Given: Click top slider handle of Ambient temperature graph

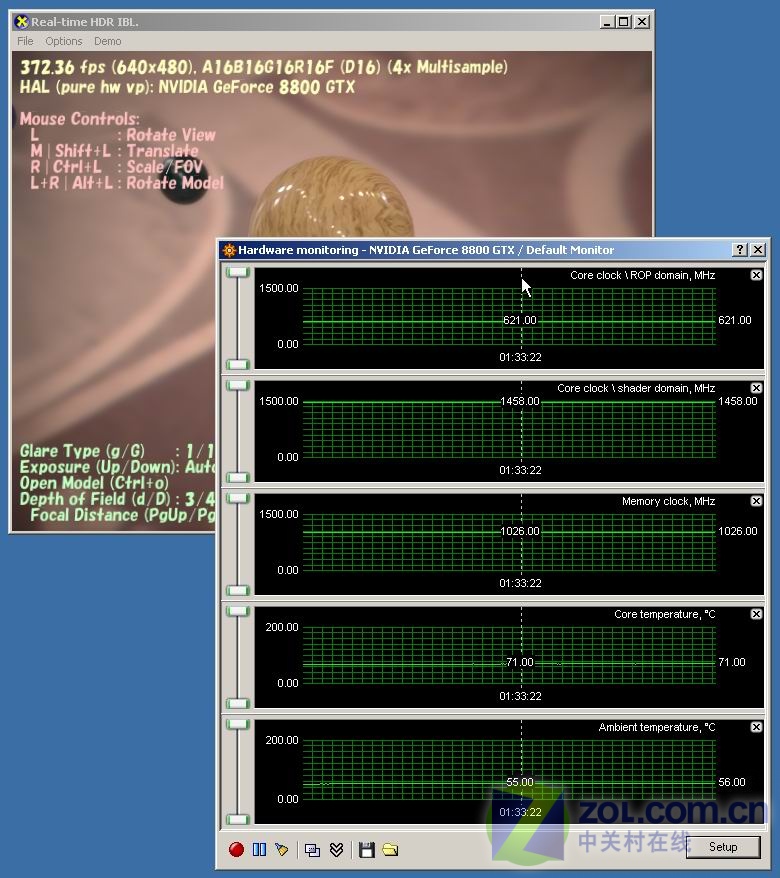Looking at the screenshot, I should coord(238,725).
